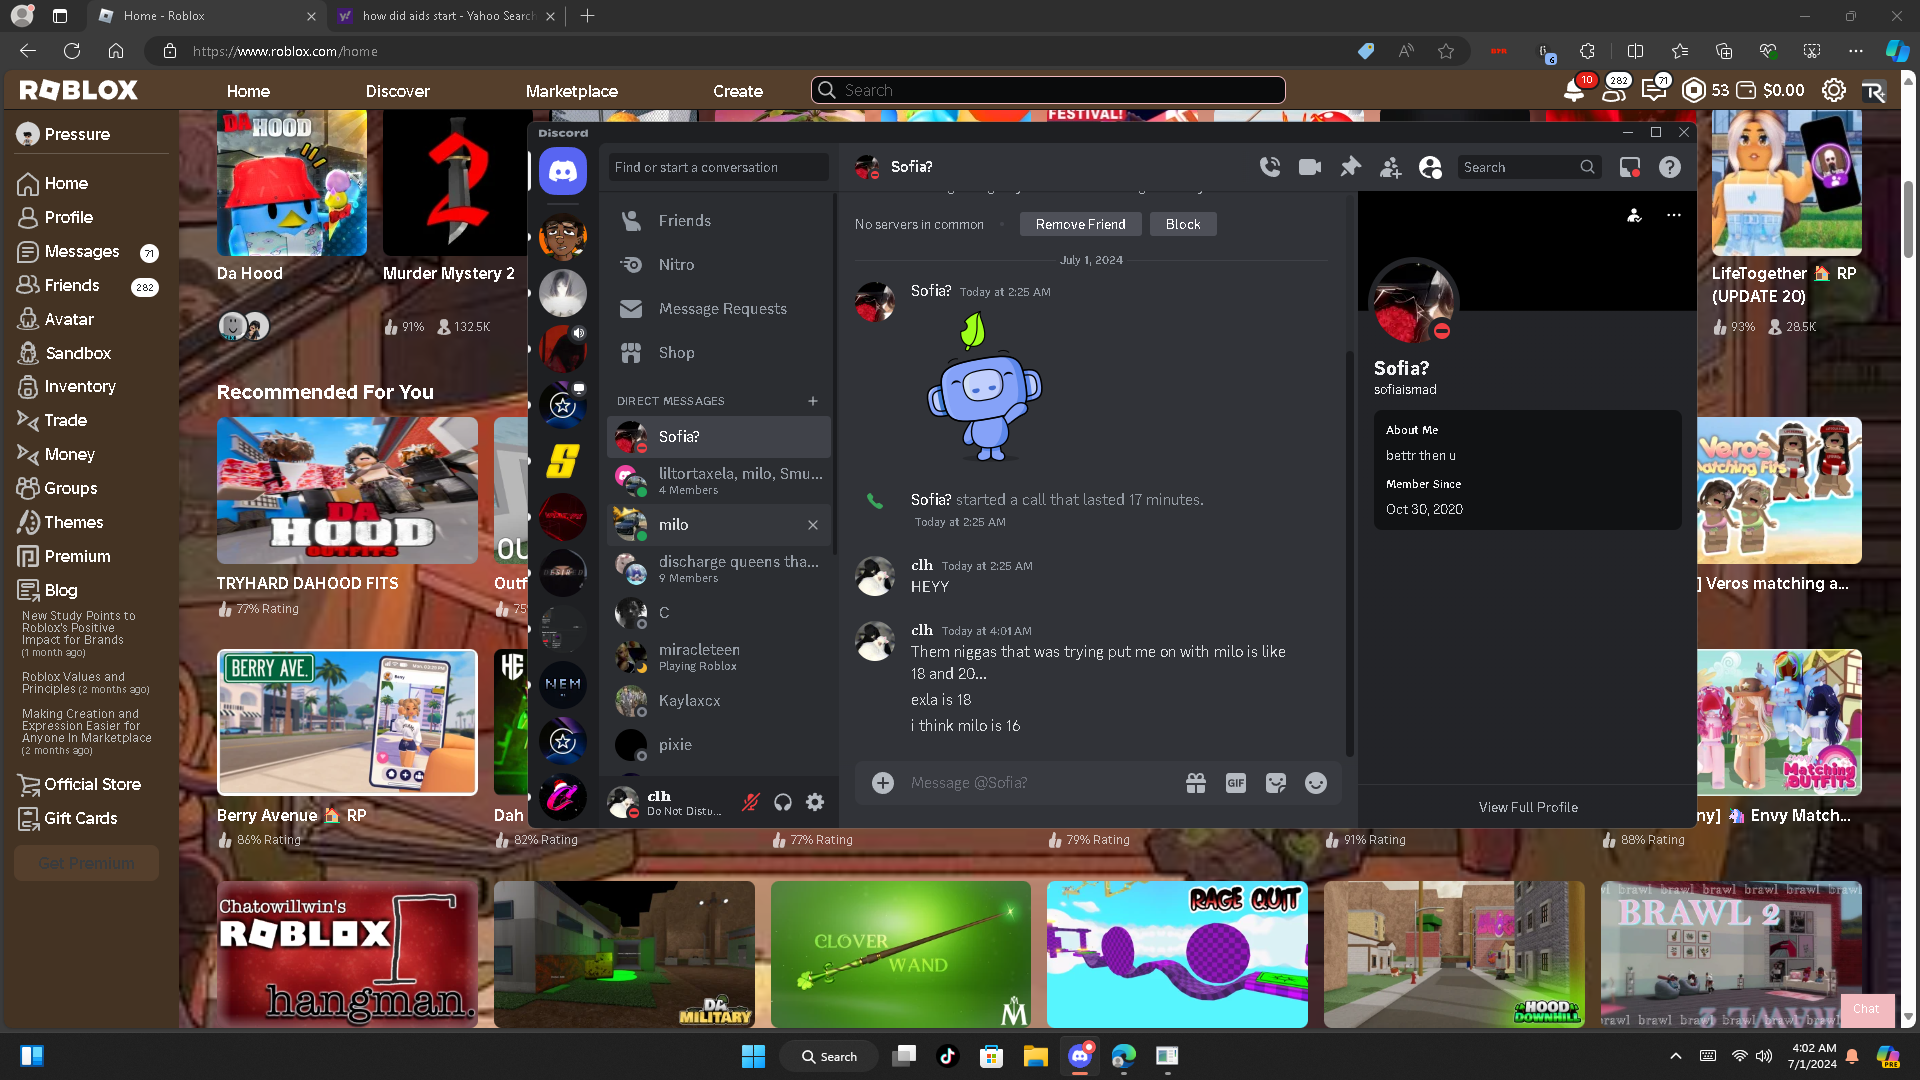The height and width of the screenshot is (1080, 1920).
Task: Start a video call in Discord header
Action: [x=1310, y=167]
